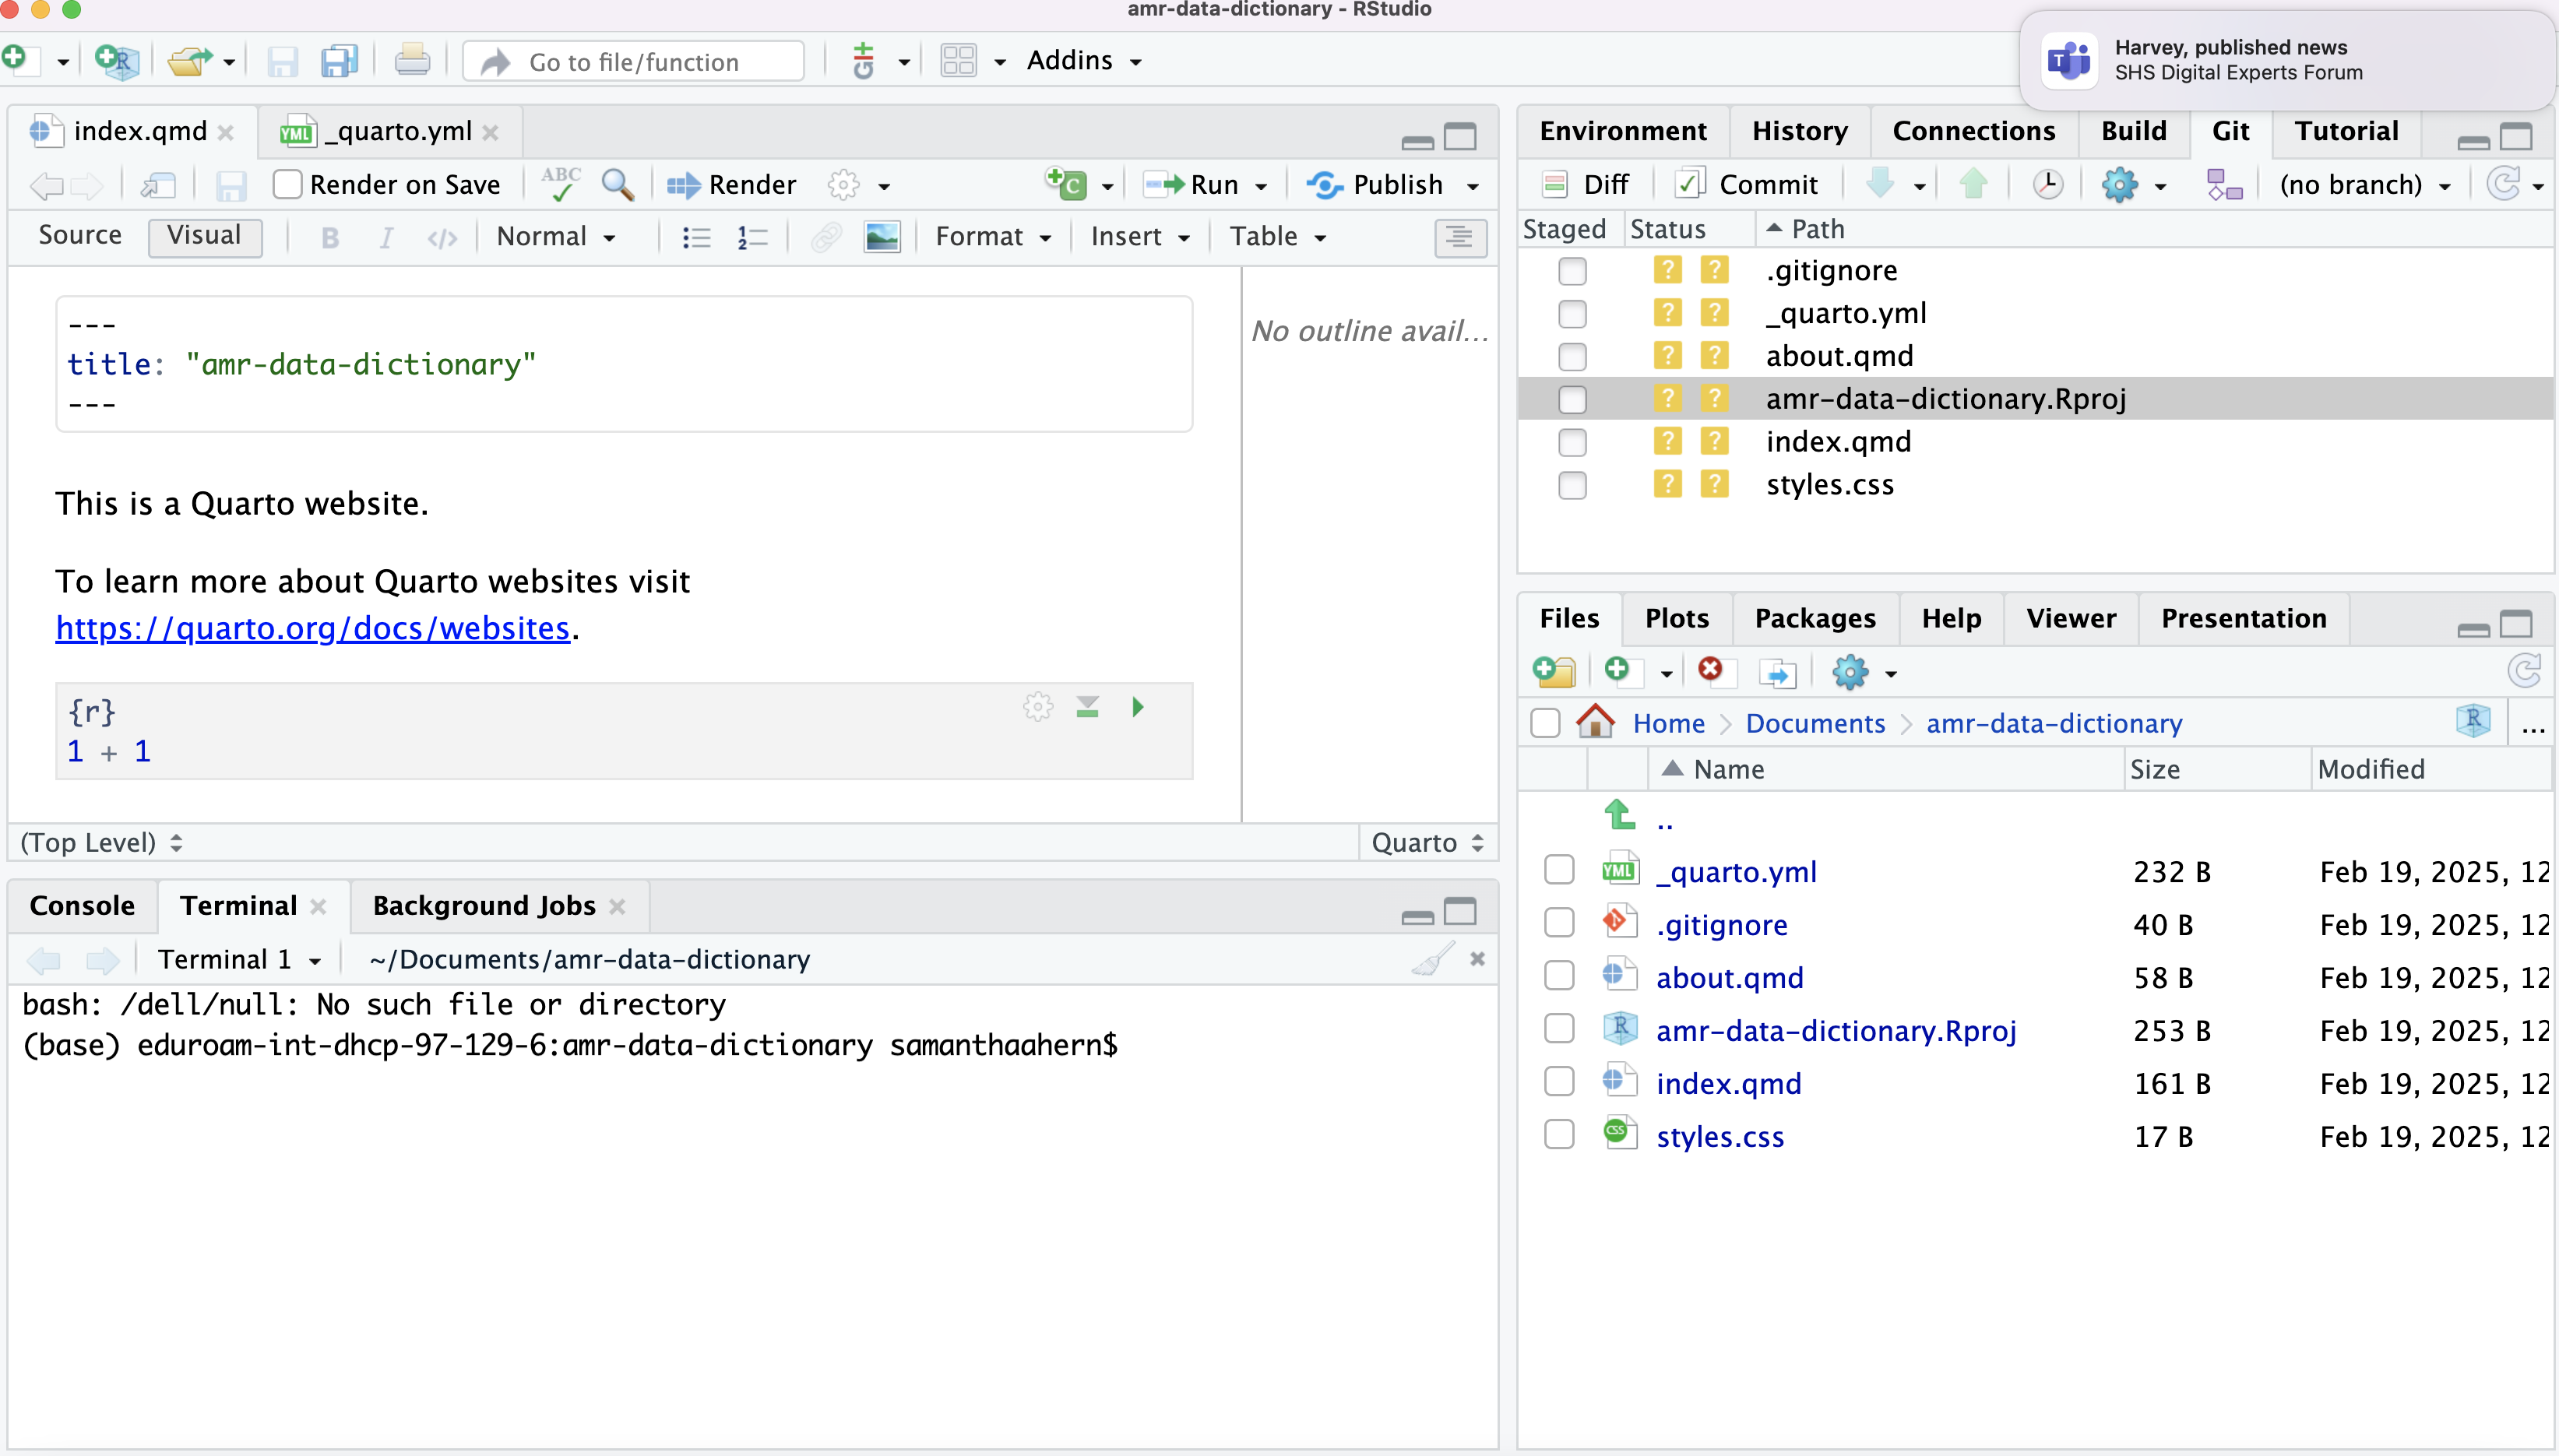The height and width of the screenshot is (1456, 2559).
Task: Click the version control Git toolbar icon
Action: coord(863,60)
